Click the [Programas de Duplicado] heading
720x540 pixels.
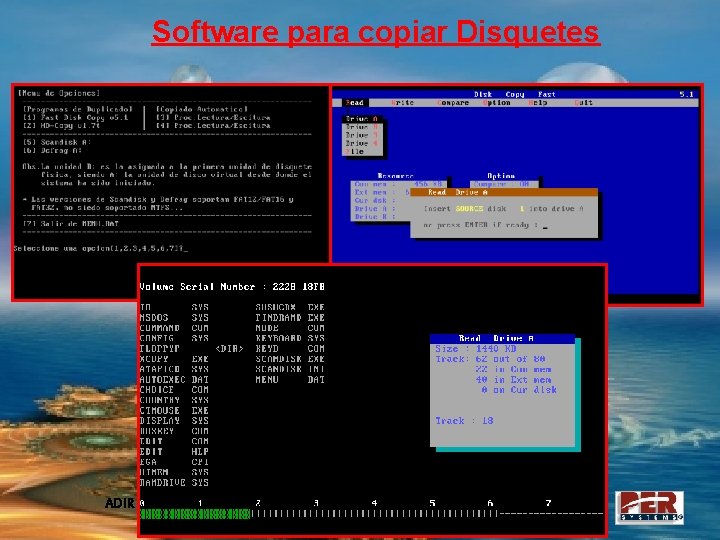click(x=78, y=109)
